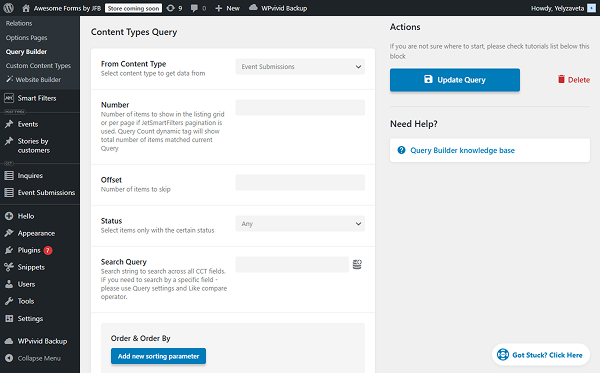
Task: Focus the Number input field
Action: (x=300, y=108)
